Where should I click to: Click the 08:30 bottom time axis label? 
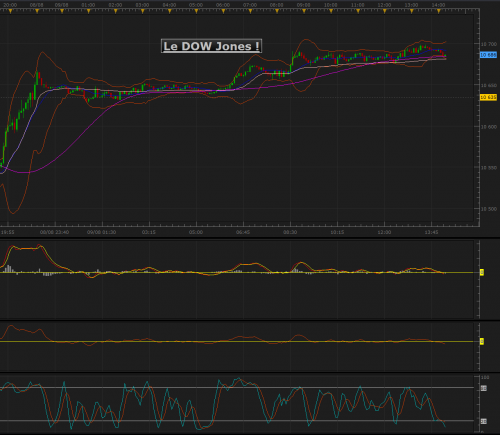290,232
